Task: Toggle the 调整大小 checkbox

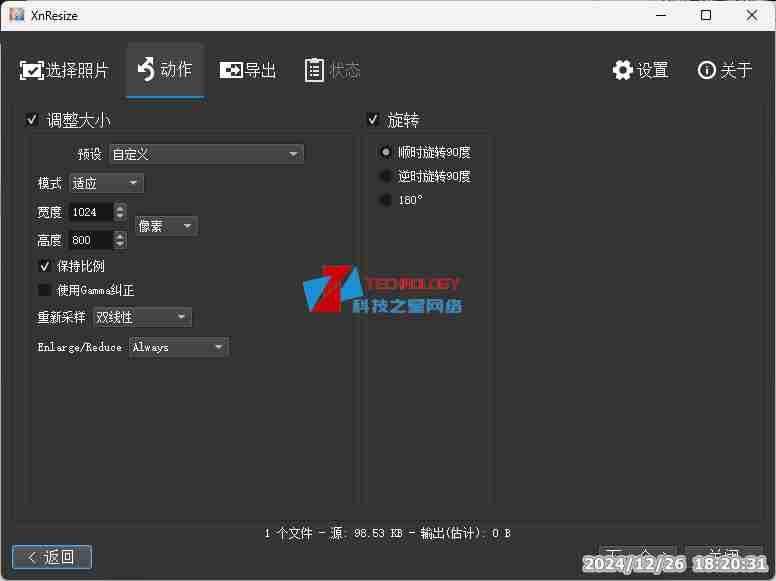Action: coord(32,120)
